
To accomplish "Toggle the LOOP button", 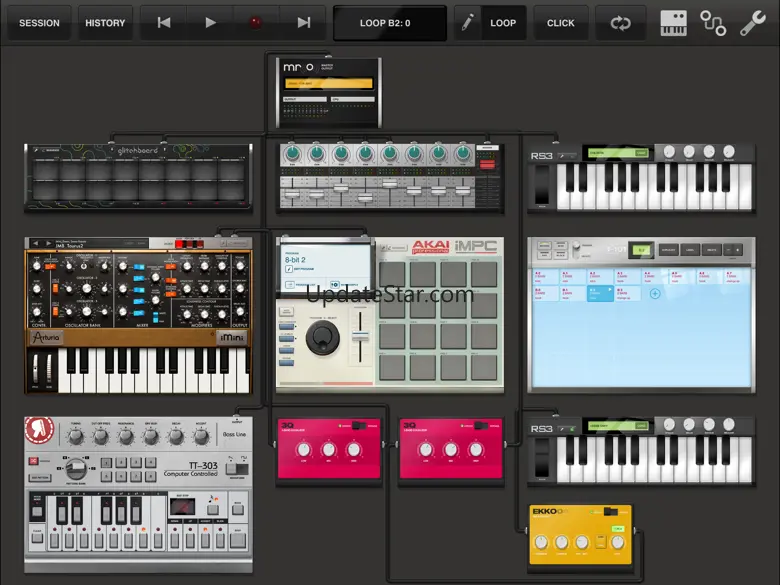I will [x=503, y=23].
